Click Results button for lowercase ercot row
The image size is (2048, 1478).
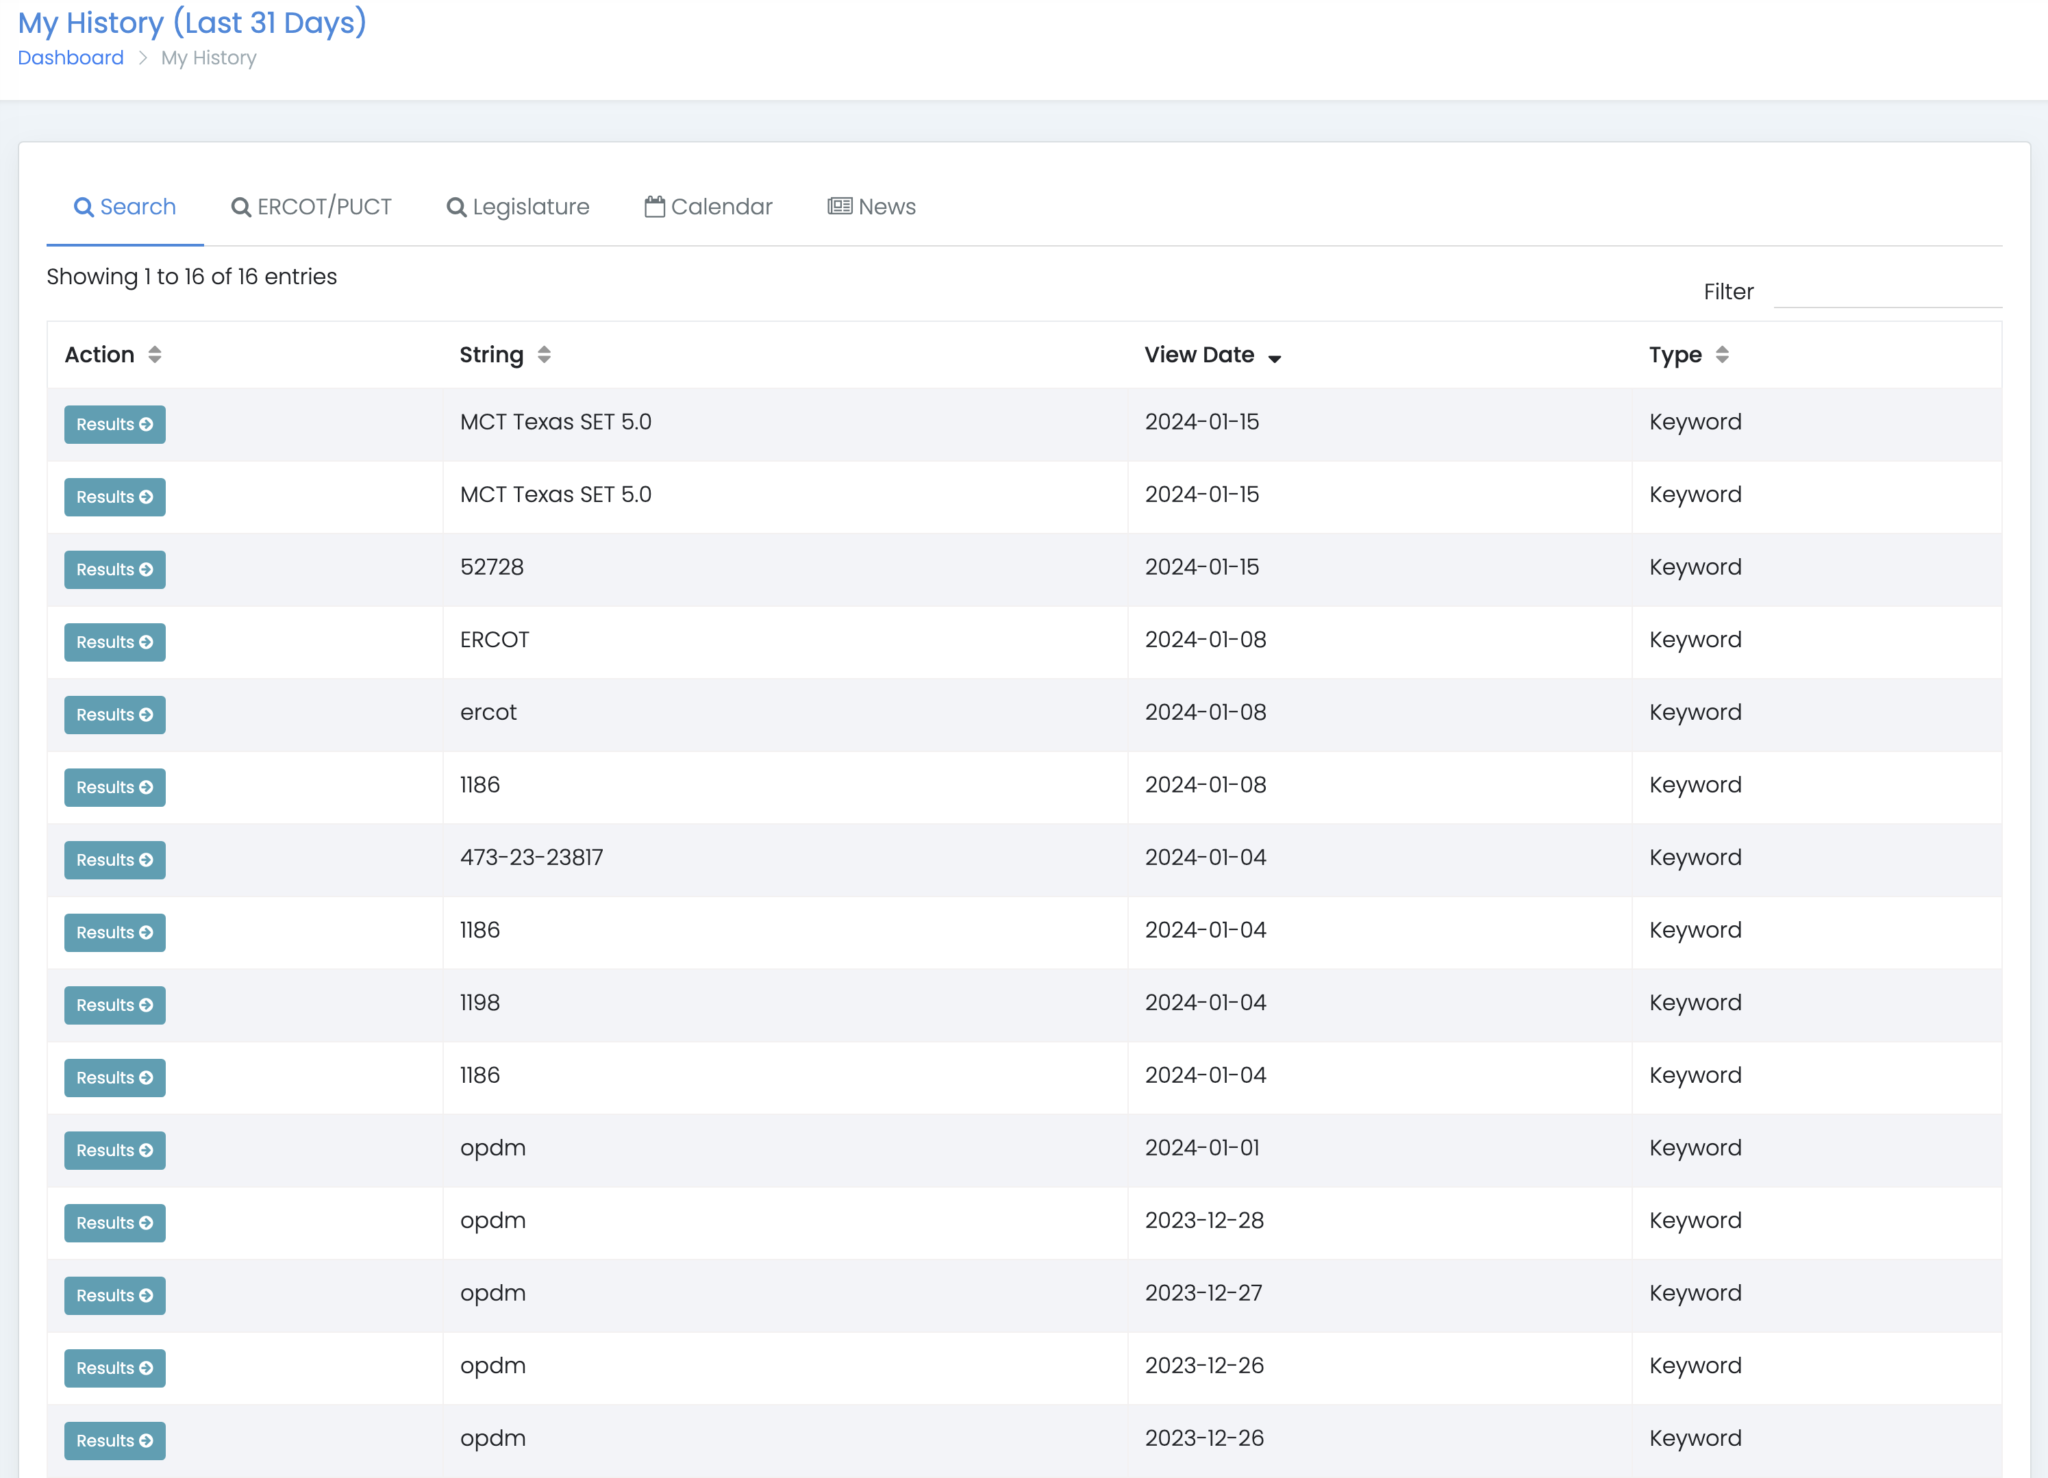pyautogui.click(x=115, y=715)
